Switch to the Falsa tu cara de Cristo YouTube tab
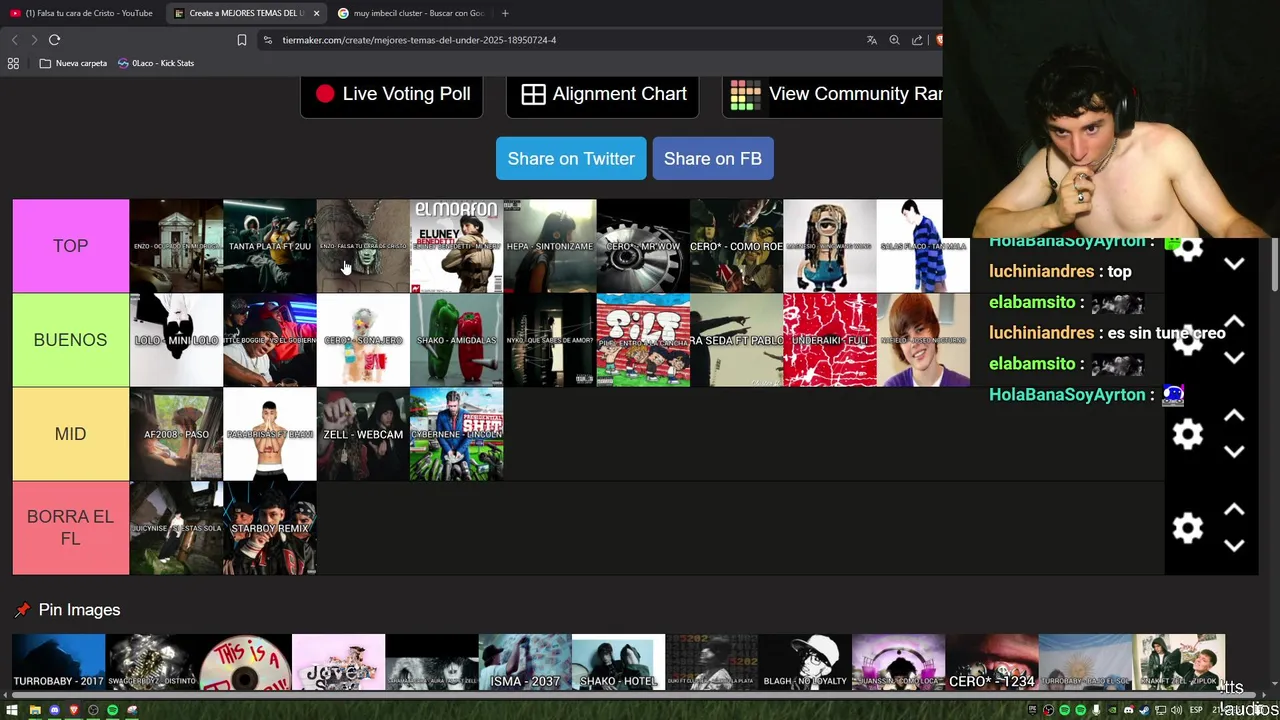 click(82, 13)
